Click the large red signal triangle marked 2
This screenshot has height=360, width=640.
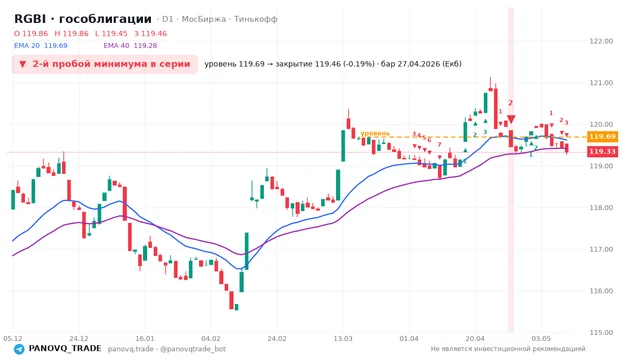pos(511,119)
